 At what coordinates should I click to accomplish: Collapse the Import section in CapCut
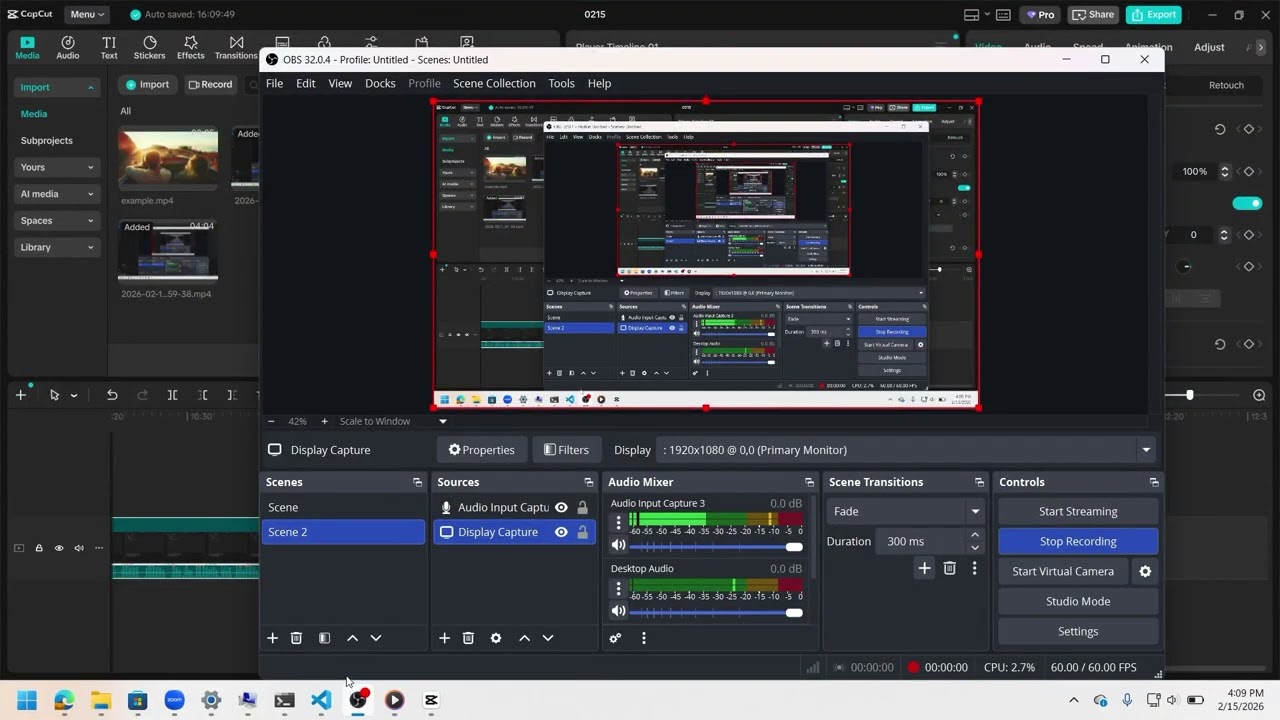coord(57,87)
